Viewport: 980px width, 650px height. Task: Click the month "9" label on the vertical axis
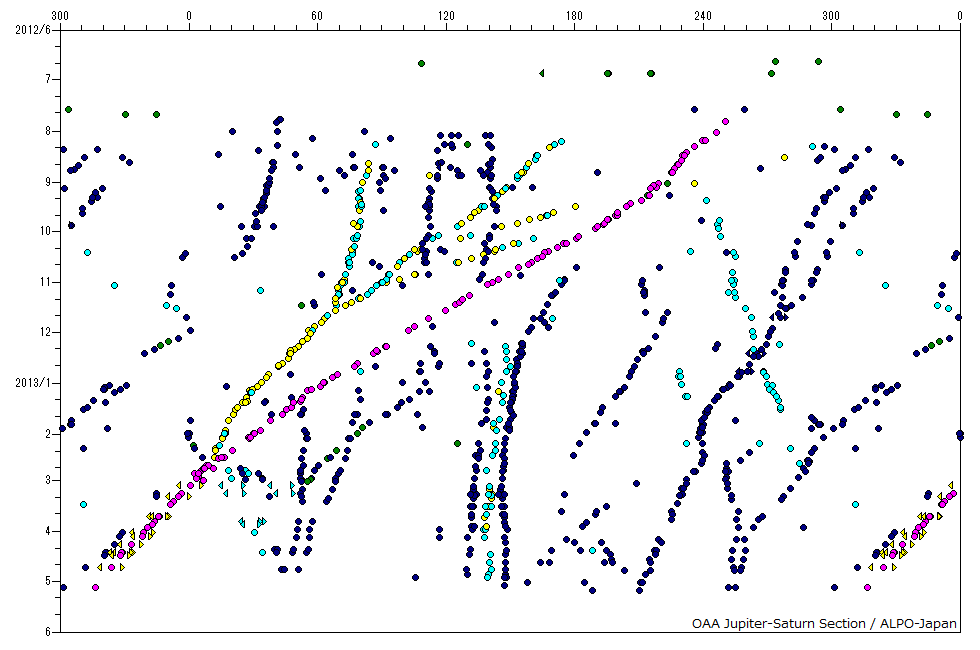(48, 182)
